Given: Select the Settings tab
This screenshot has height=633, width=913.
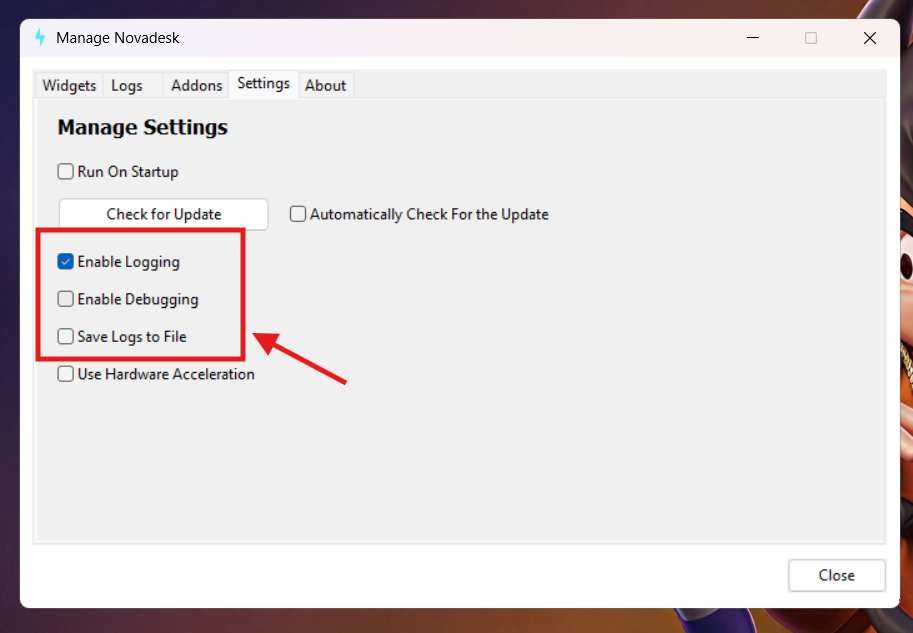Looking at the screenshot, I should (264, 84).
